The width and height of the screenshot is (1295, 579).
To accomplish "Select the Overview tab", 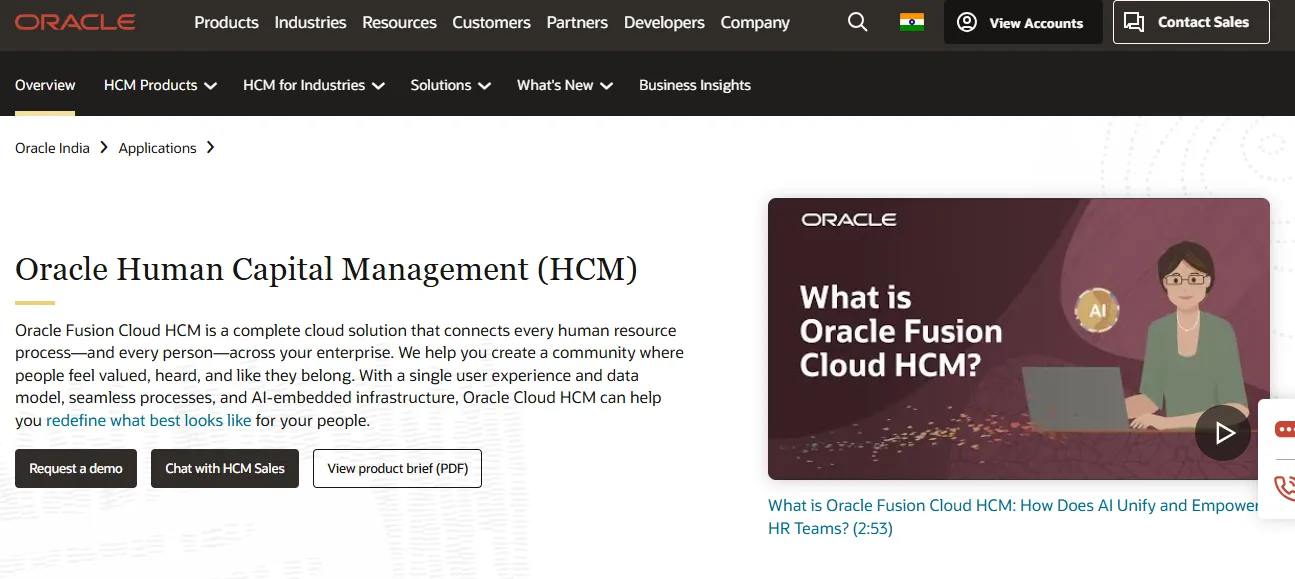I will [x=45, y=85].
